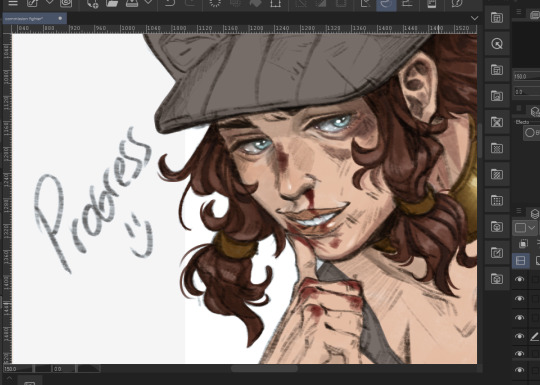Expand the bottom-left chevron below the canvas

(9, 379)
